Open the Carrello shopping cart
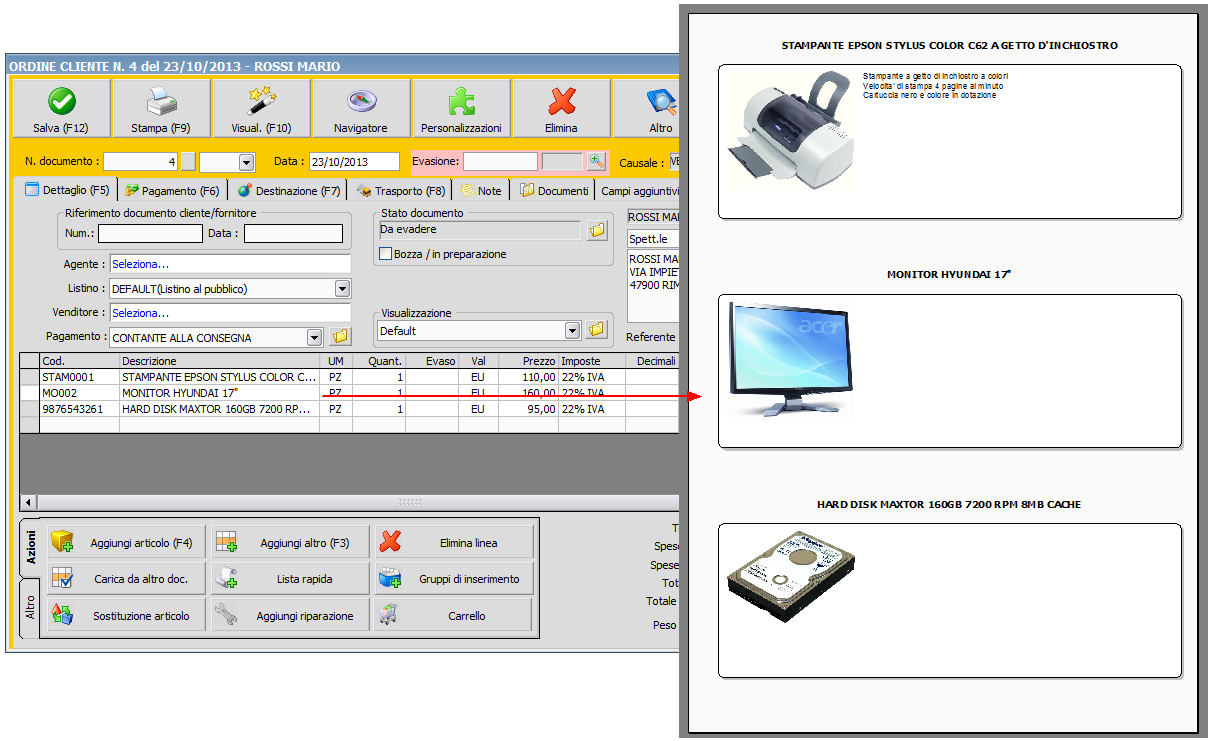Viewport: 1211px width, 741px height. 454,615
